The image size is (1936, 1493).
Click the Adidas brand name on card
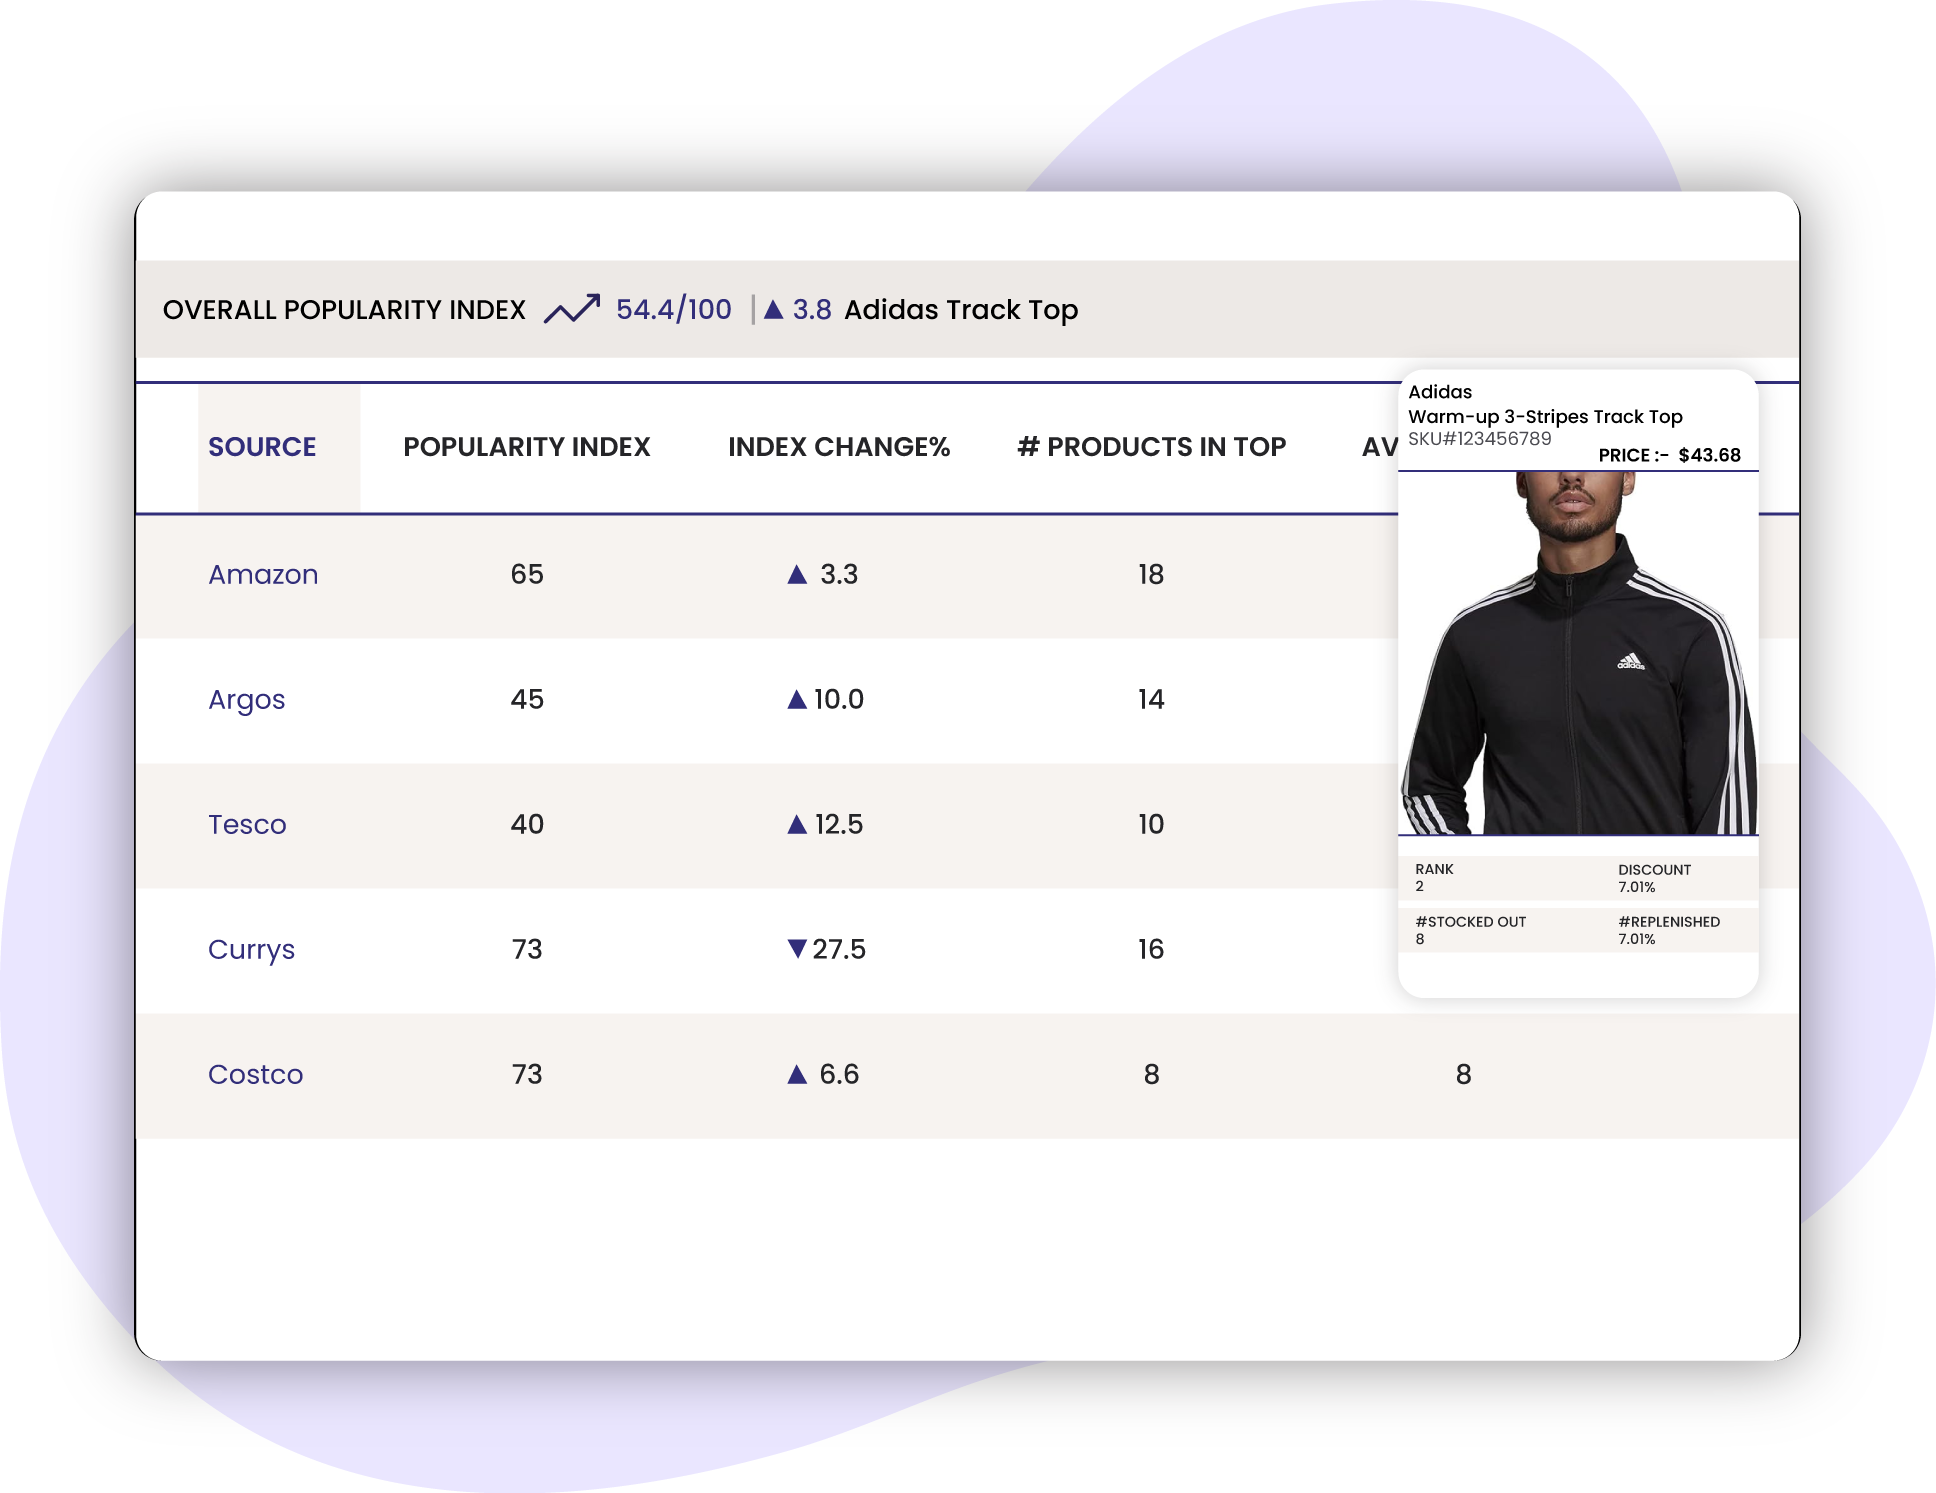pyautogui.click(x=1440, y=391)
